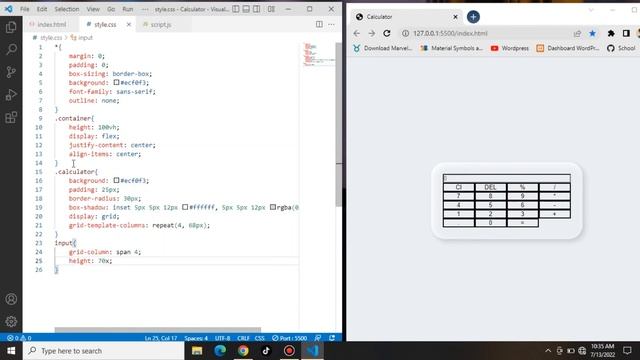Reload the Calculator page
Screen dimensions: 640x360
tap(387, 33)
